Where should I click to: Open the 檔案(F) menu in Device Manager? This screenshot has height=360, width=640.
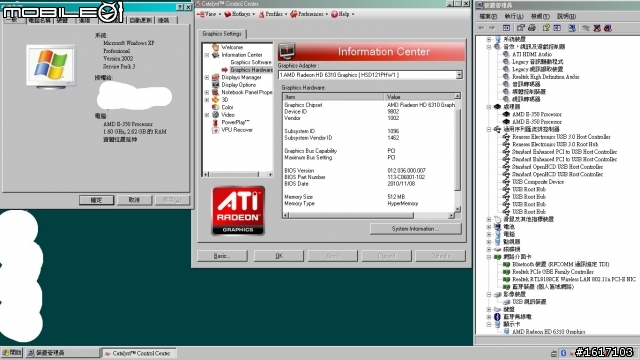coord(488,16)
